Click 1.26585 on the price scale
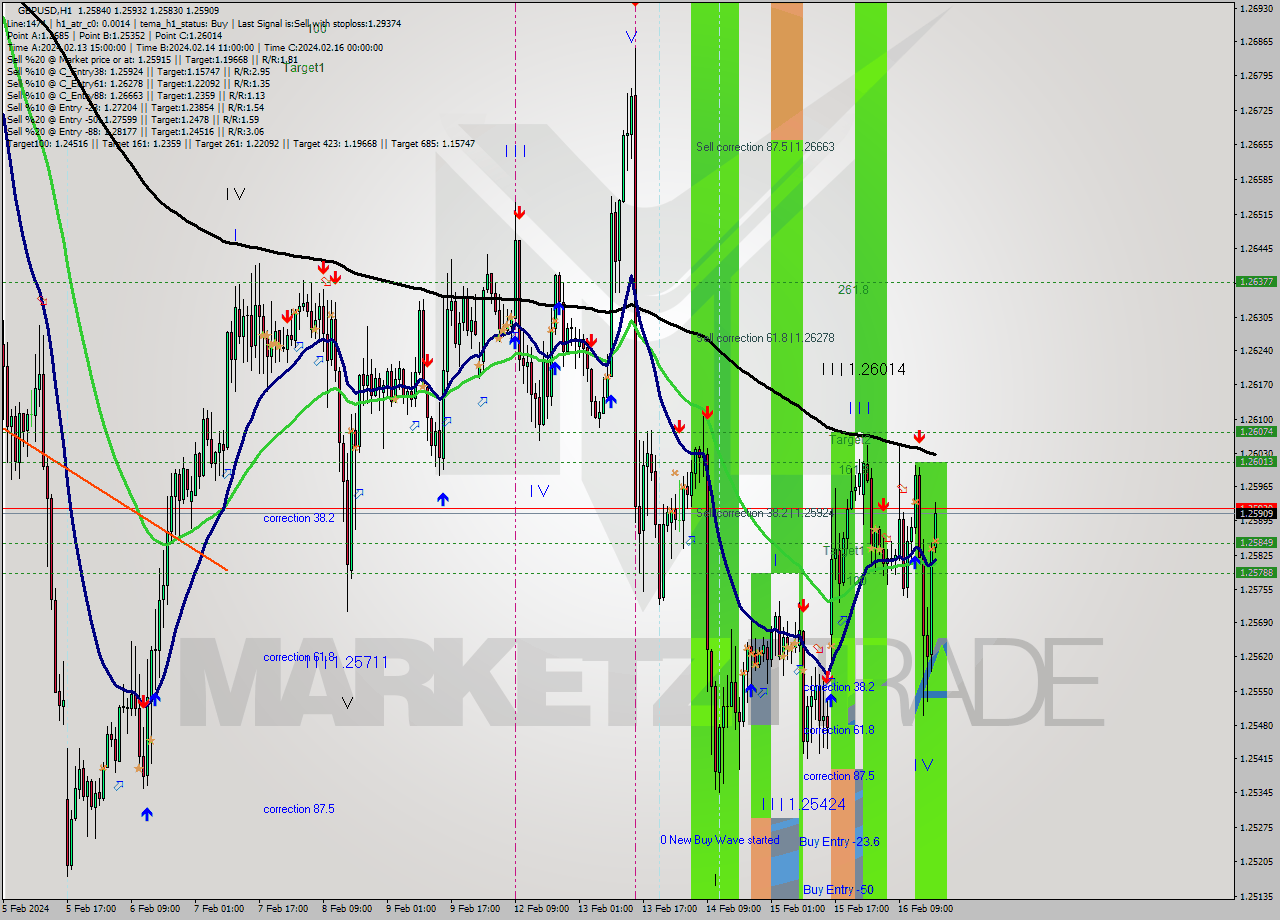This screenshot has height=920, width=1280. click(x=1256, y=180)
